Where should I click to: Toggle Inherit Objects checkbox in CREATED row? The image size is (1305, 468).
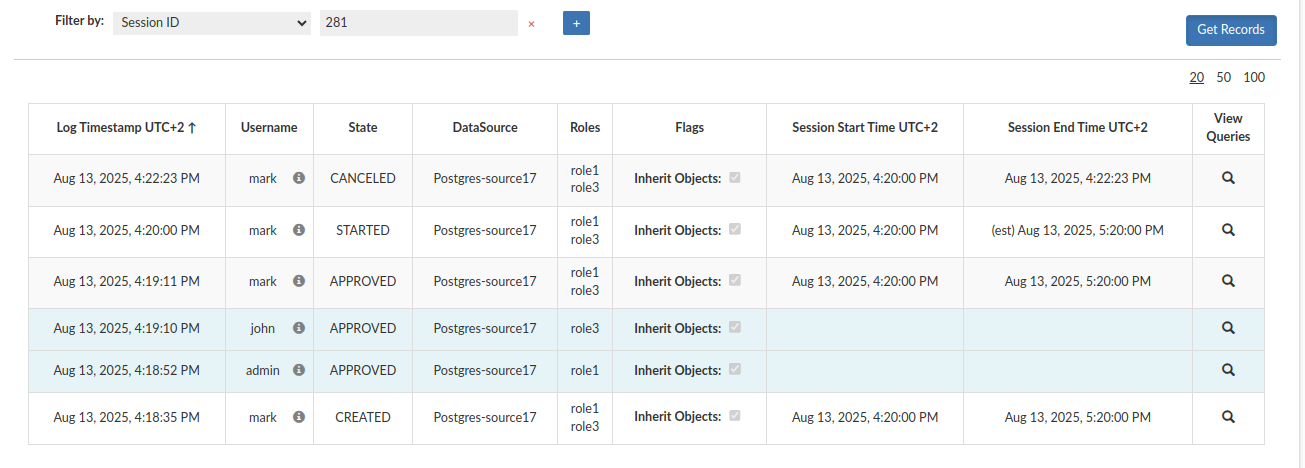pyautogui.click(x=735, y=416)
